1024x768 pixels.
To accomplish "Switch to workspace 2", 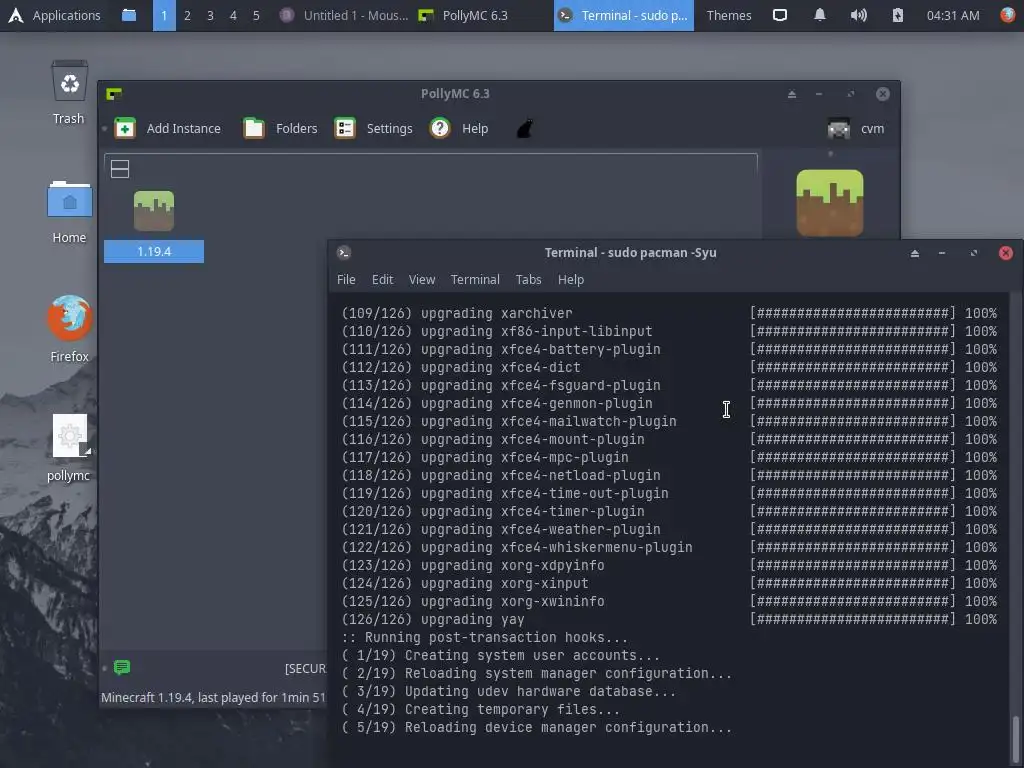I will click(187, 15).
